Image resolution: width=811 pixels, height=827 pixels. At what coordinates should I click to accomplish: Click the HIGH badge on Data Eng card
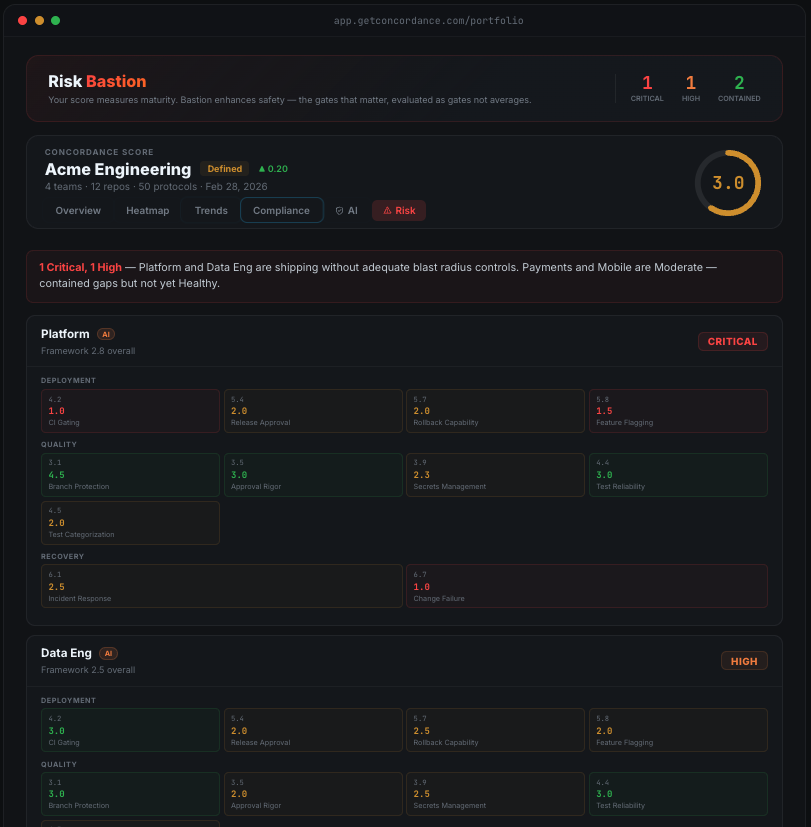tap(744, 661)
